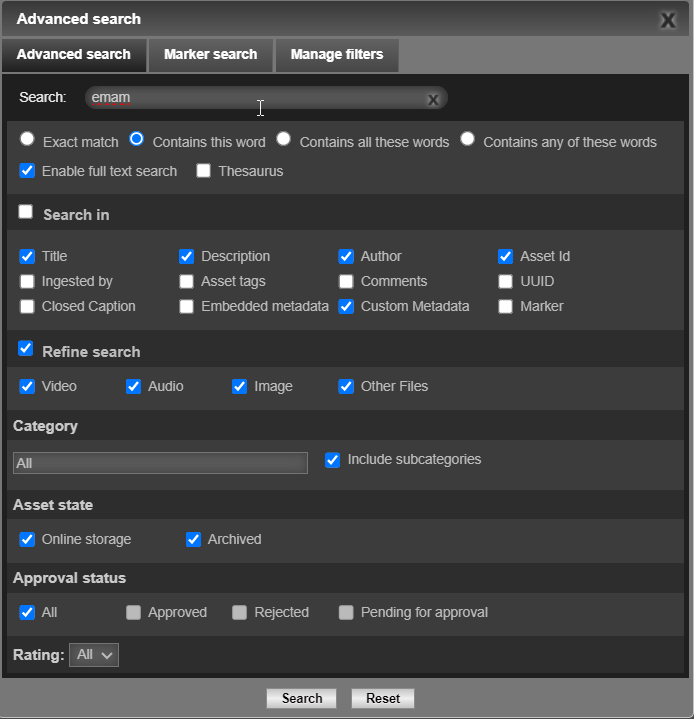694x719 pixels.
Task: Uncheck the Description checkbox
Action: 186,256
